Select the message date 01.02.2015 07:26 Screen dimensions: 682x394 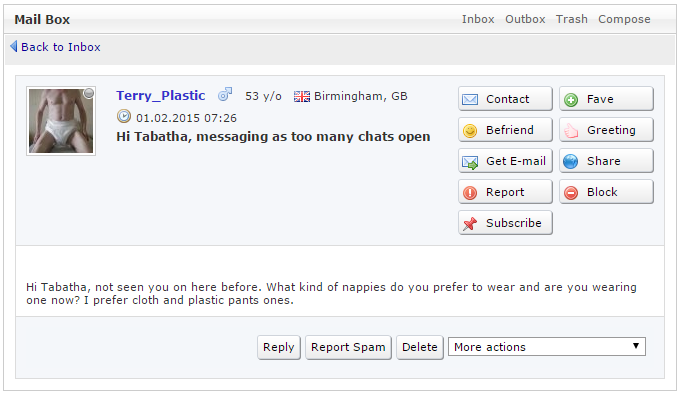tap(186, 118)
